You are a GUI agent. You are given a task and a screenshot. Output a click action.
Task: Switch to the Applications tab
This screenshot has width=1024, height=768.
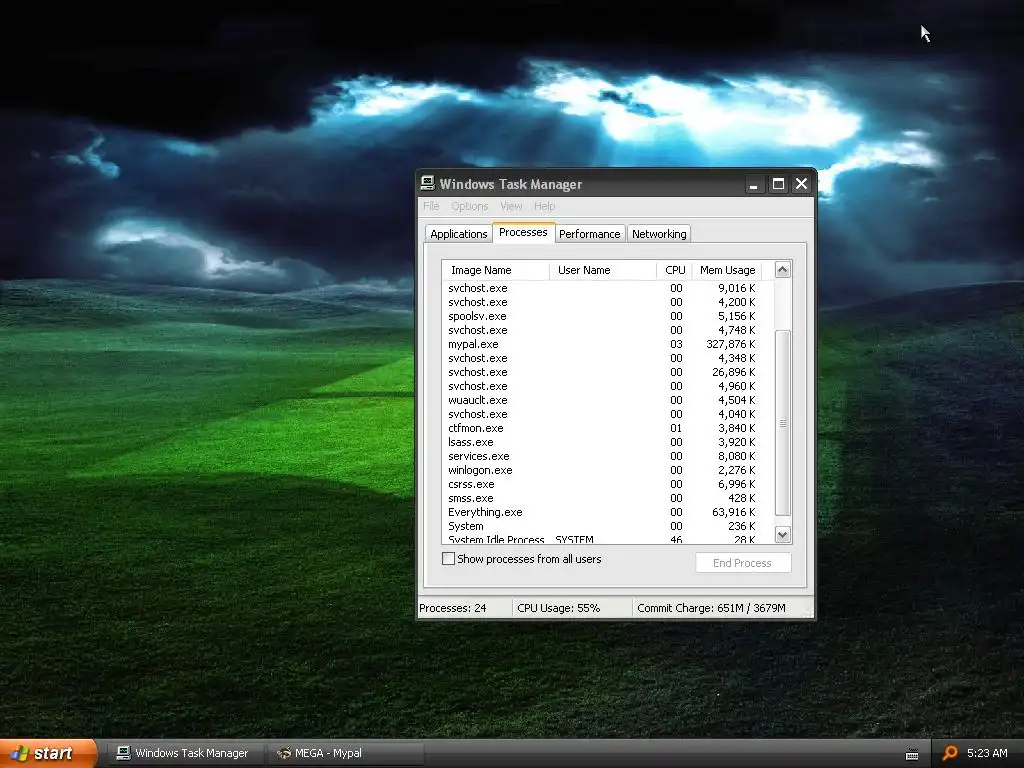pyautogui.click(x=458, y=234)
